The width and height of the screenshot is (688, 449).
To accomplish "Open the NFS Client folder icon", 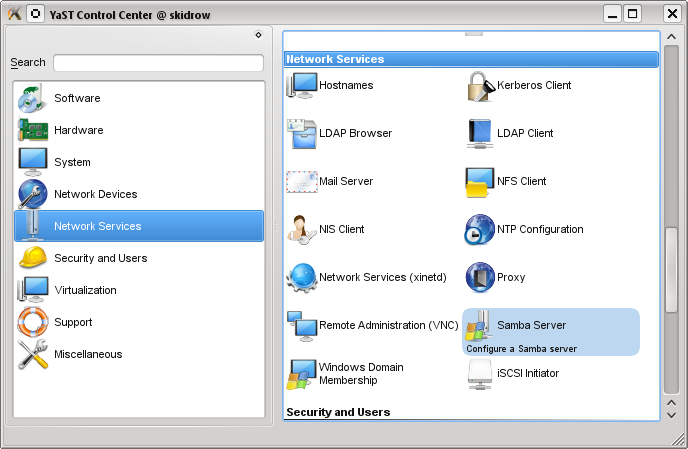I will pos(480,182).
